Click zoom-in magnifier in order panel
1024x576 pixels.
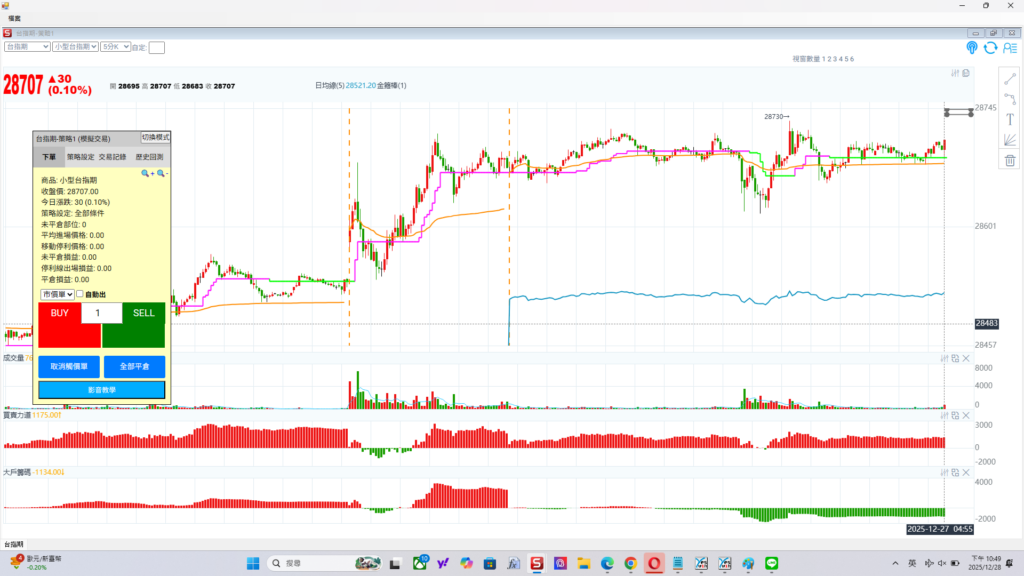tap(146, 173)
